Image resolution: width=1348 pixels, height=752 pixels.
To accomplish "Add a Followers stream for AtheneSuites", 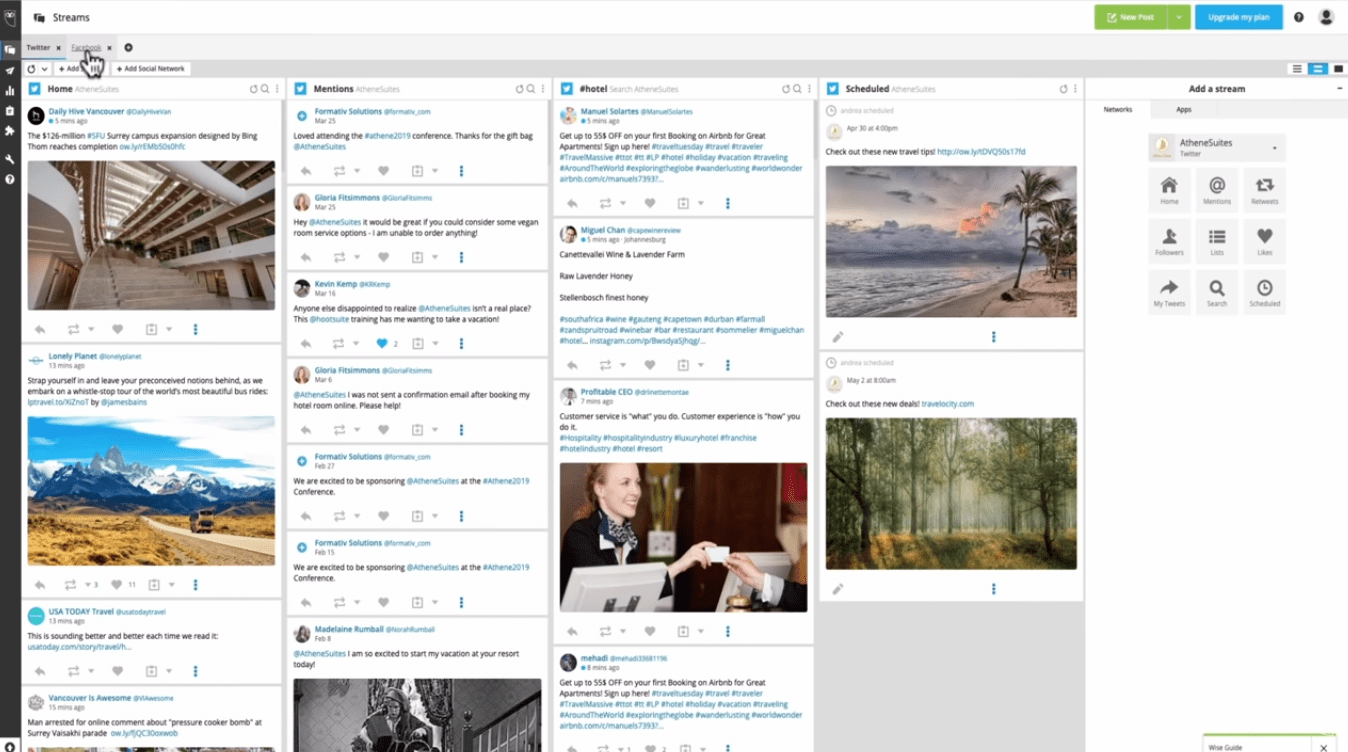I will 1168,240.
